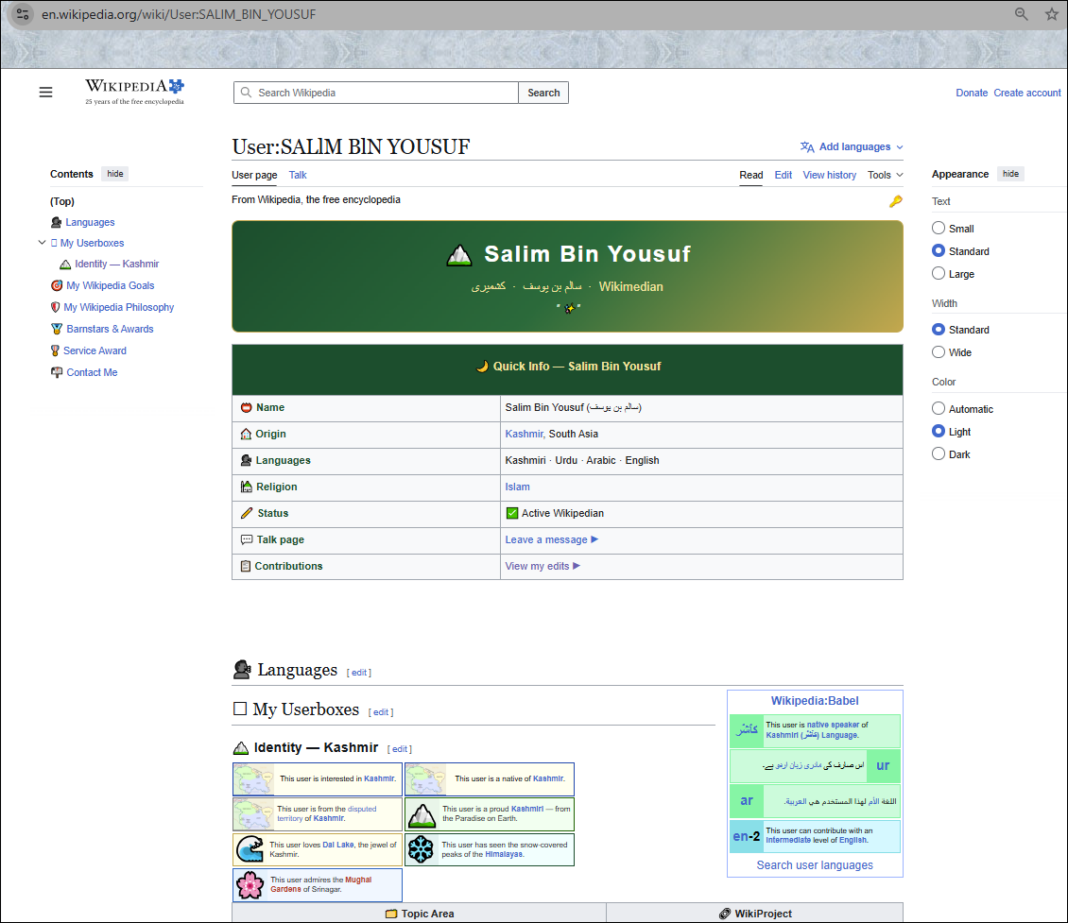Click the icon beside WikiProject header
Viewport: 1068px width, 923px height.
pyautogui.click(x=725, y=913)
